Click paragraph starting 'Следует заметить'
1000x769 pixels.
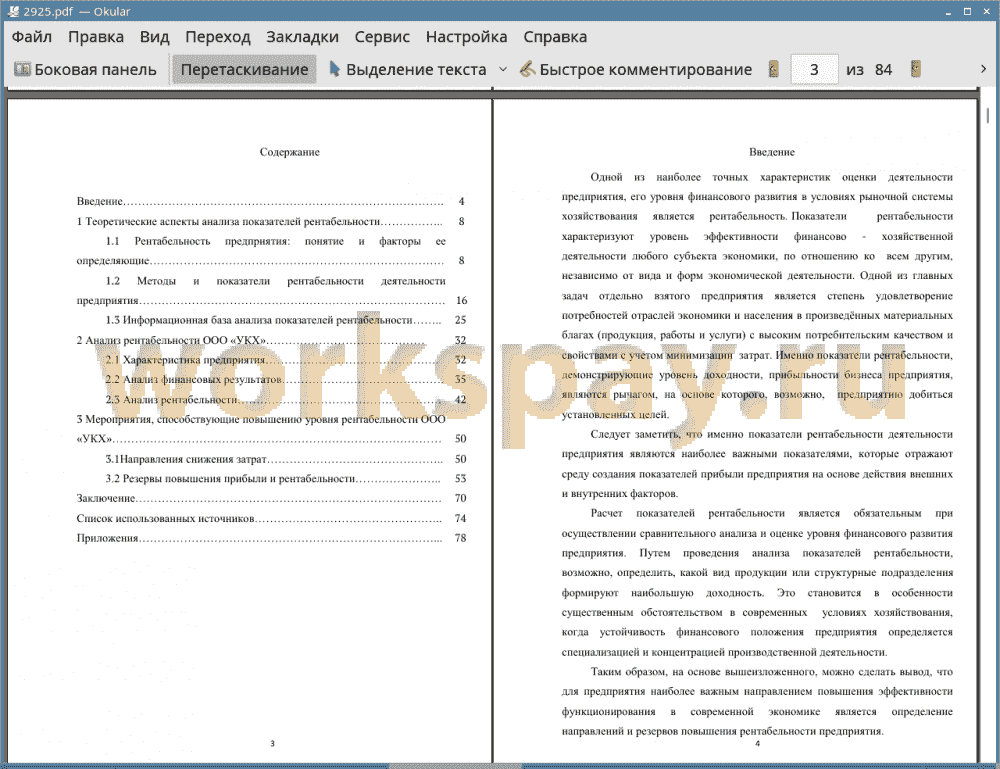[x=757, y=464]
